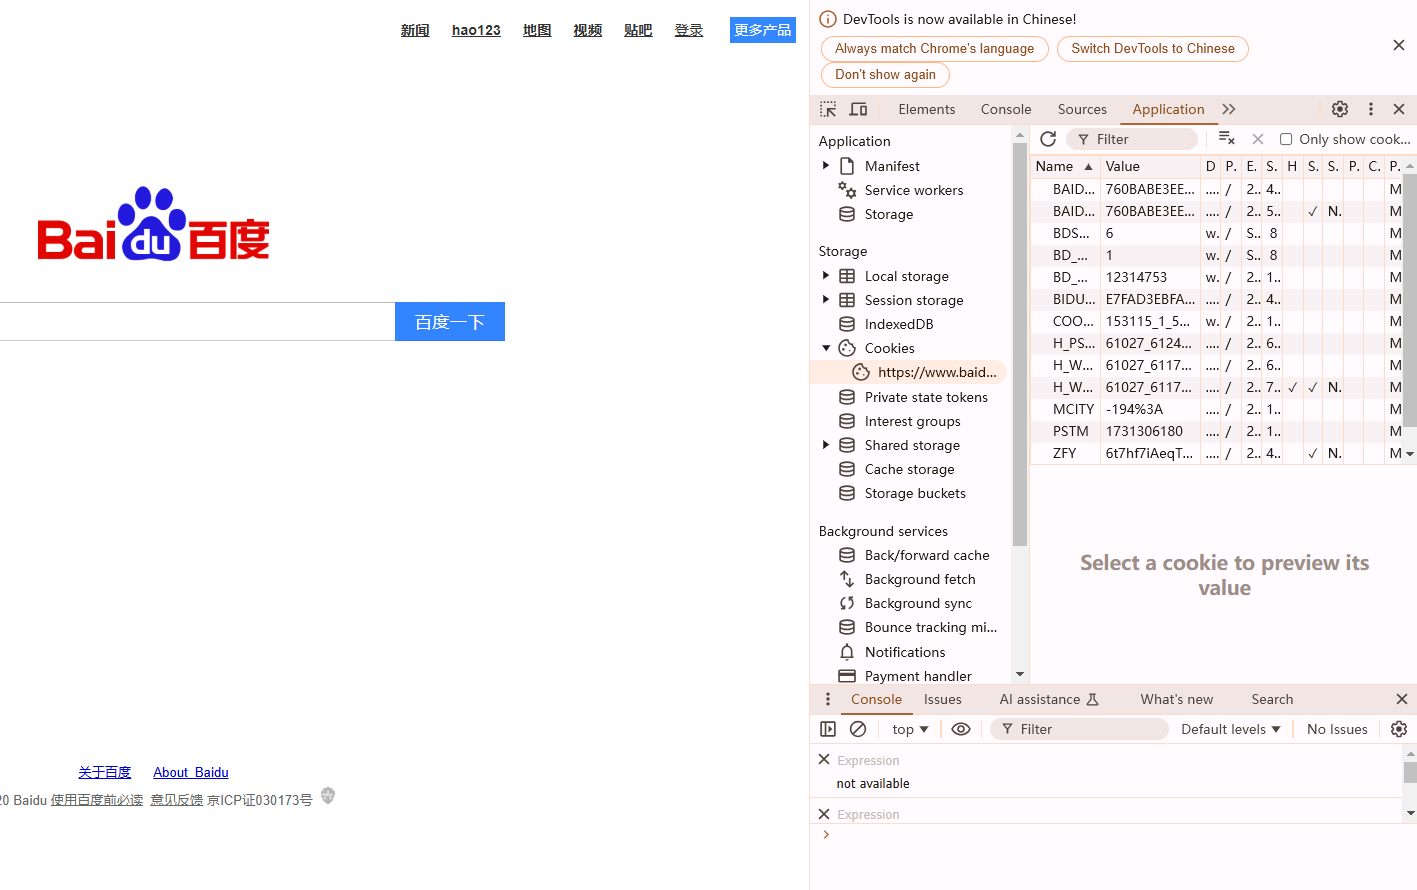Open Back/forward cache item
This screenshot has width=1417, height=890.
point(927,555)
